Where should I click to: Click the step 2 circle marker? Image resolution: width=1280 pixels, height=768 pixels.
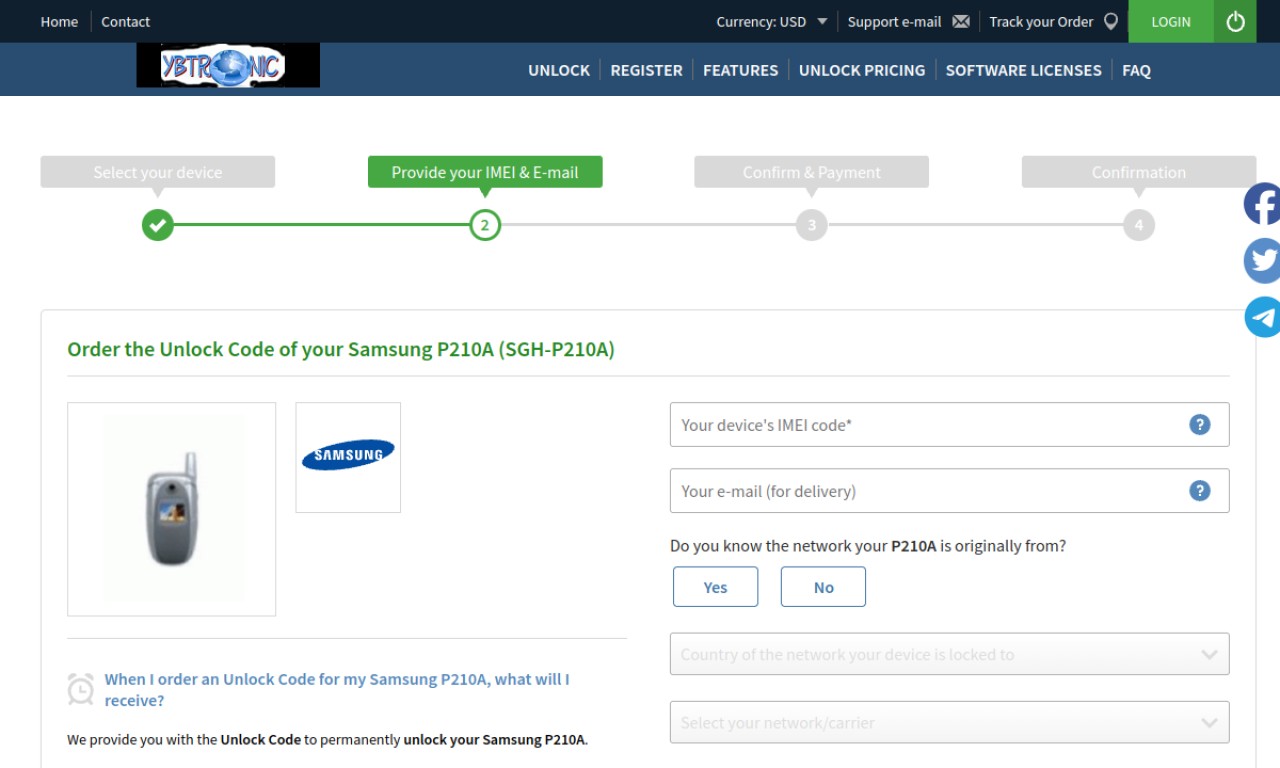coord(485,225)
